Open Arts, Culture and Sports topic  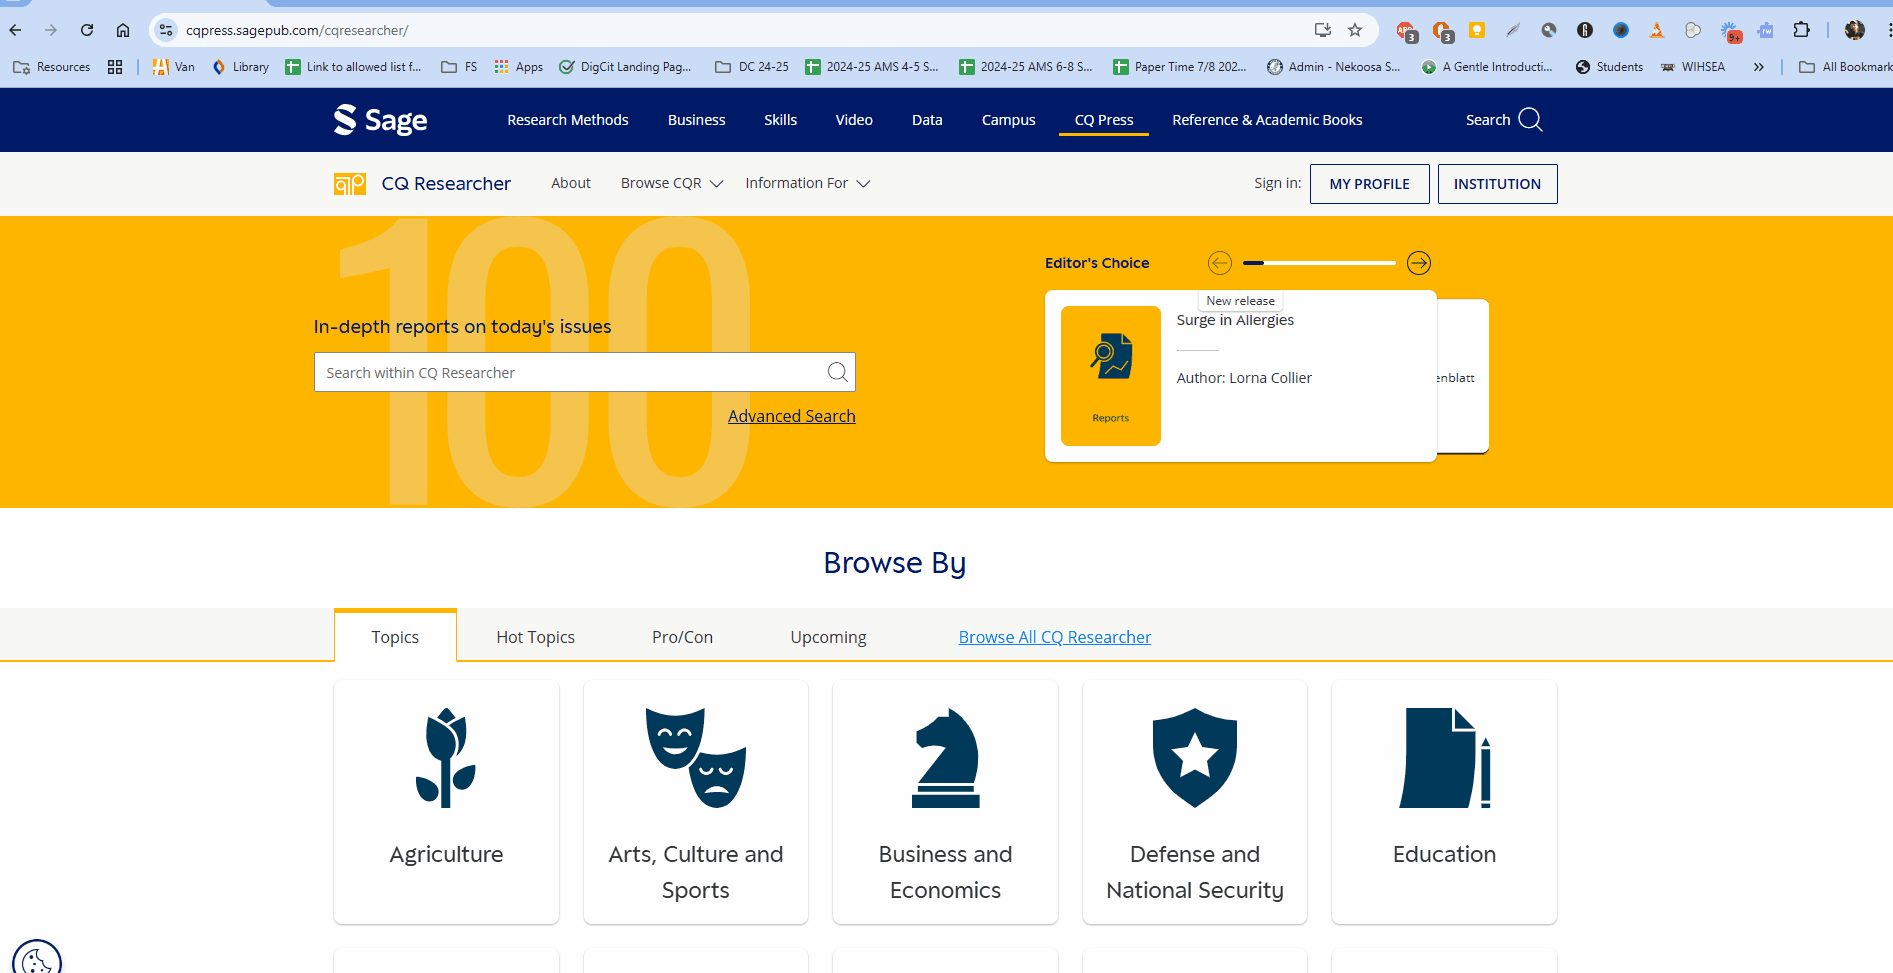coord(696,802)
